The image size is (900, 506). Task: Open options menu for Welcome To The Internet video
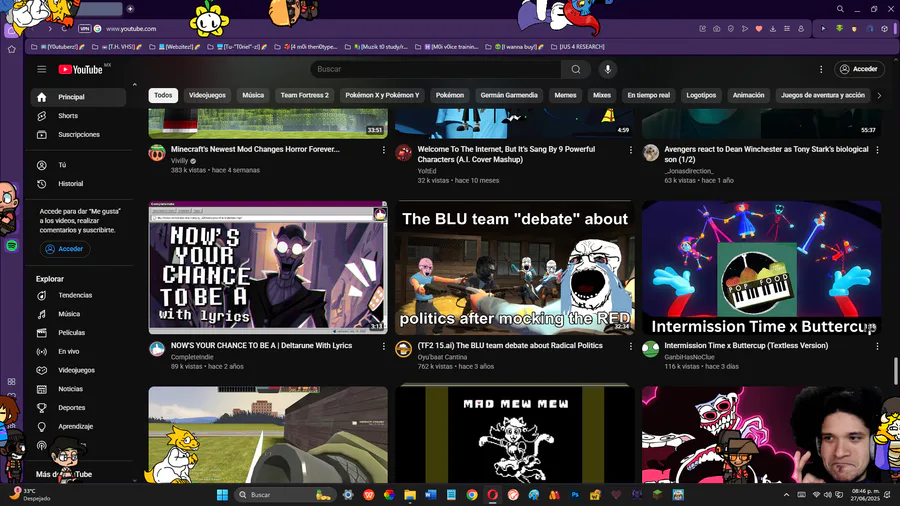[630, 150]
